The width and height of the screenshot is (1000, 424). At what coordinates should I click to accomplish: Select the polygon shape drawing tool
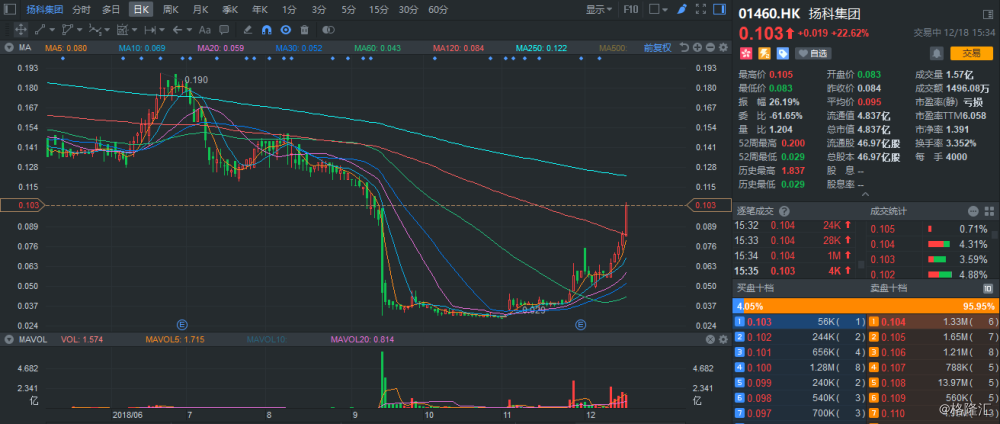click(x=68, y=29)
